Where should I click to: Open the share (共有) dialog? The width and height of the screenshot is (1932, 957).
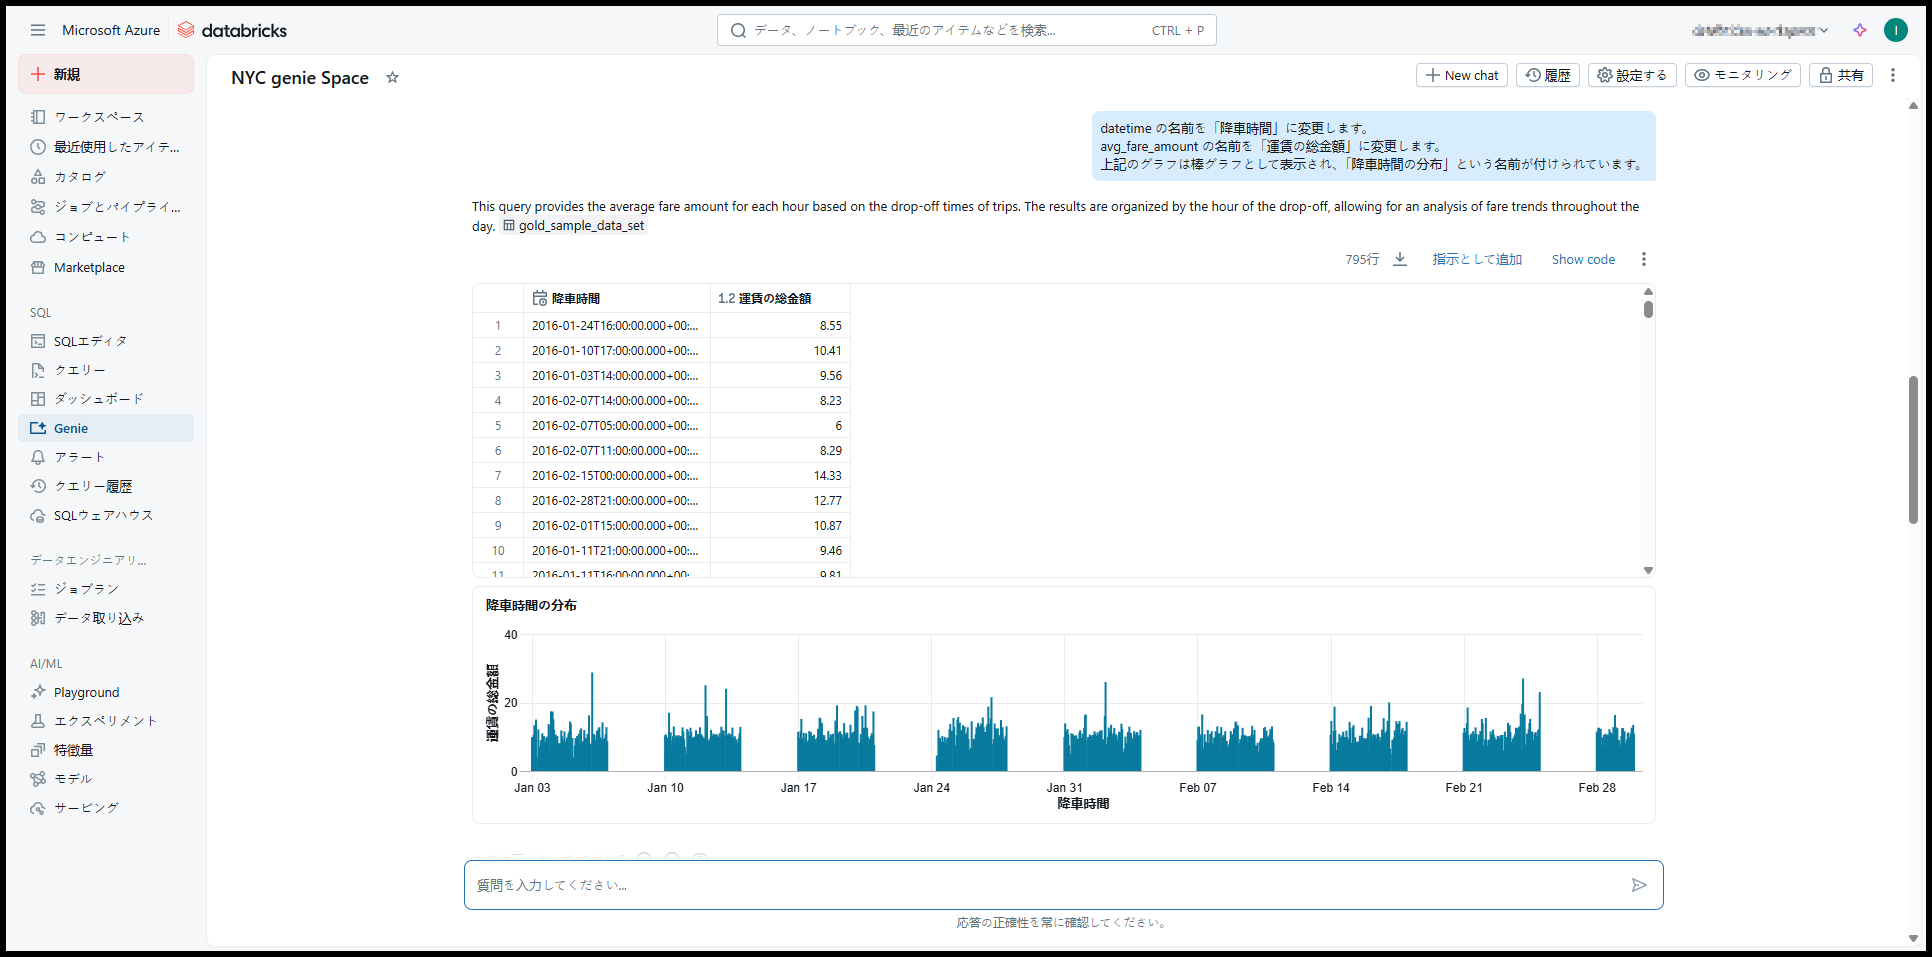(1840, 75)
